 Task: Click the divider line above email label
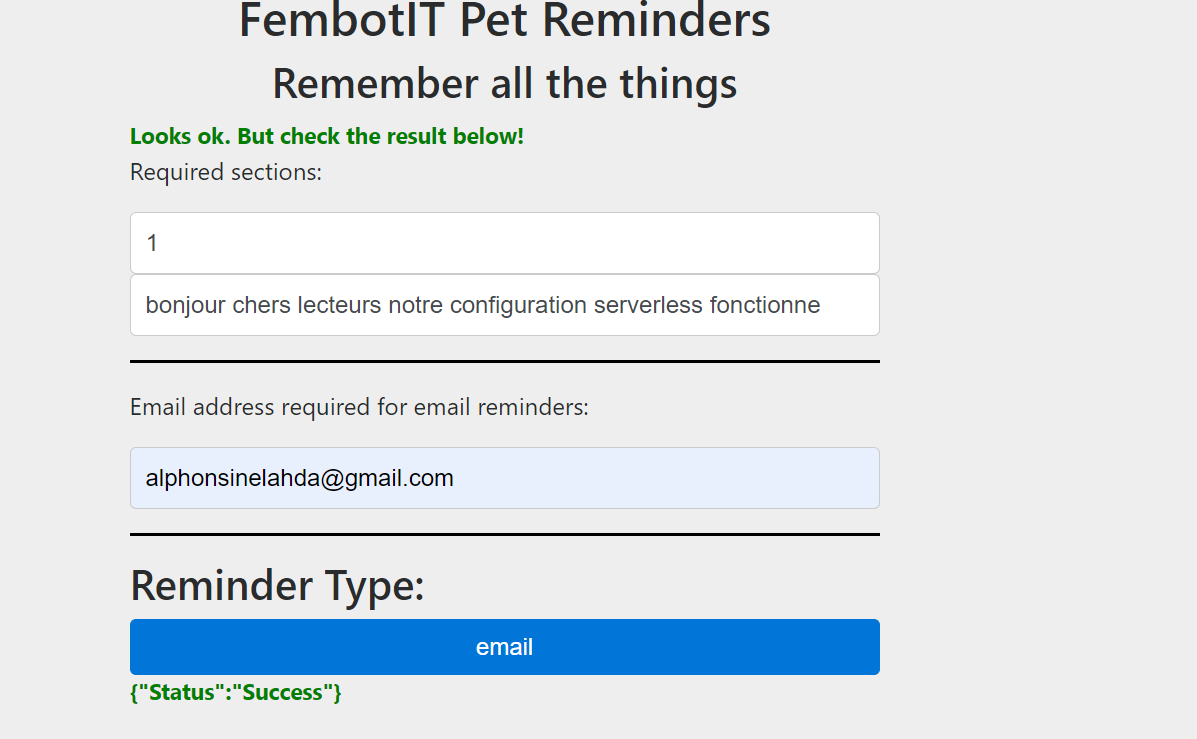(504, 361)
